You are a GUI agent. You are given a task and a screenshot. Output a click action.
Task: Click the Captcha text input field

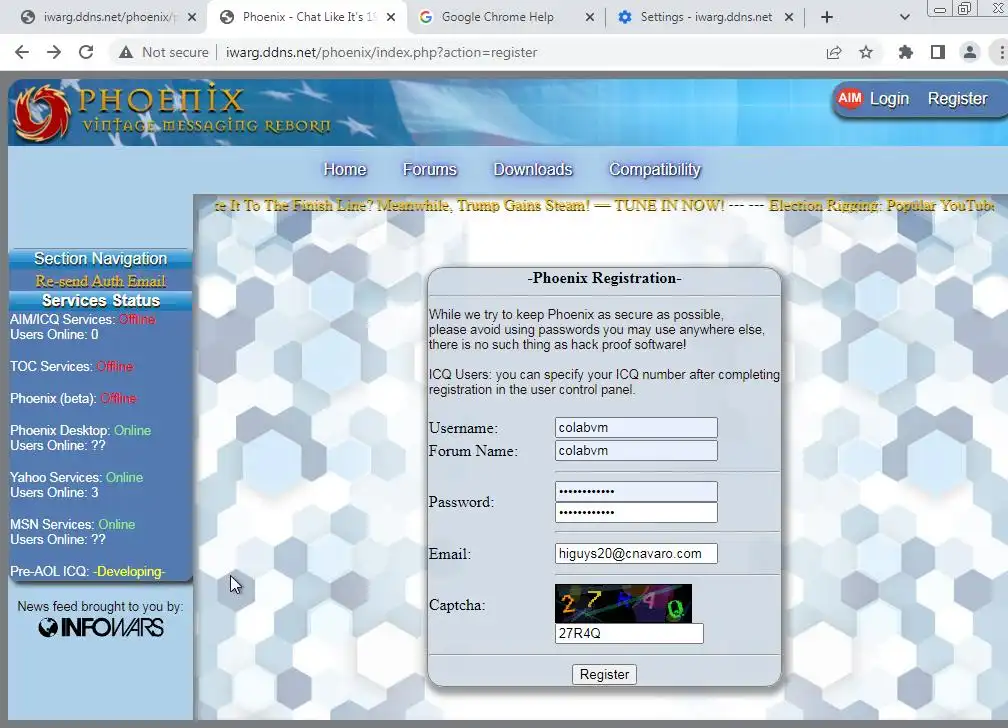click(x=629, y=633)
